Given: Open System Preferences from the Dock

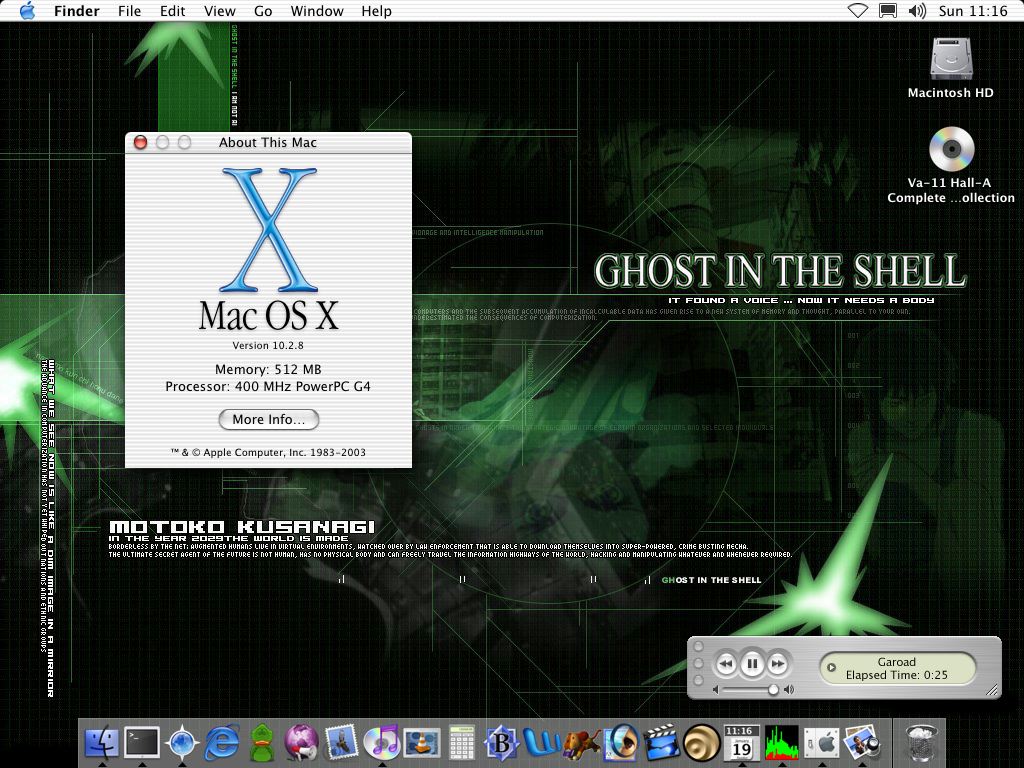Looking at the screenshot, I should pos(822,742).
